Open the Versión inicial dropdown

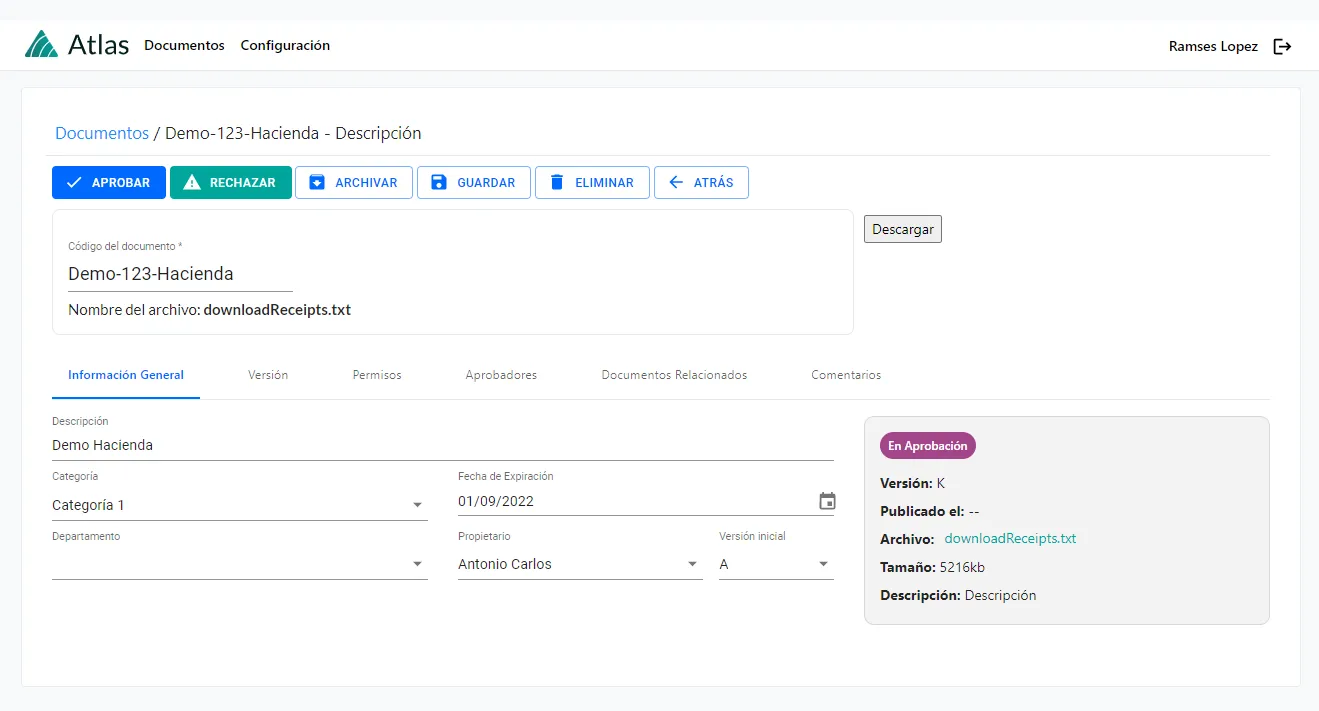coord(823,564)
